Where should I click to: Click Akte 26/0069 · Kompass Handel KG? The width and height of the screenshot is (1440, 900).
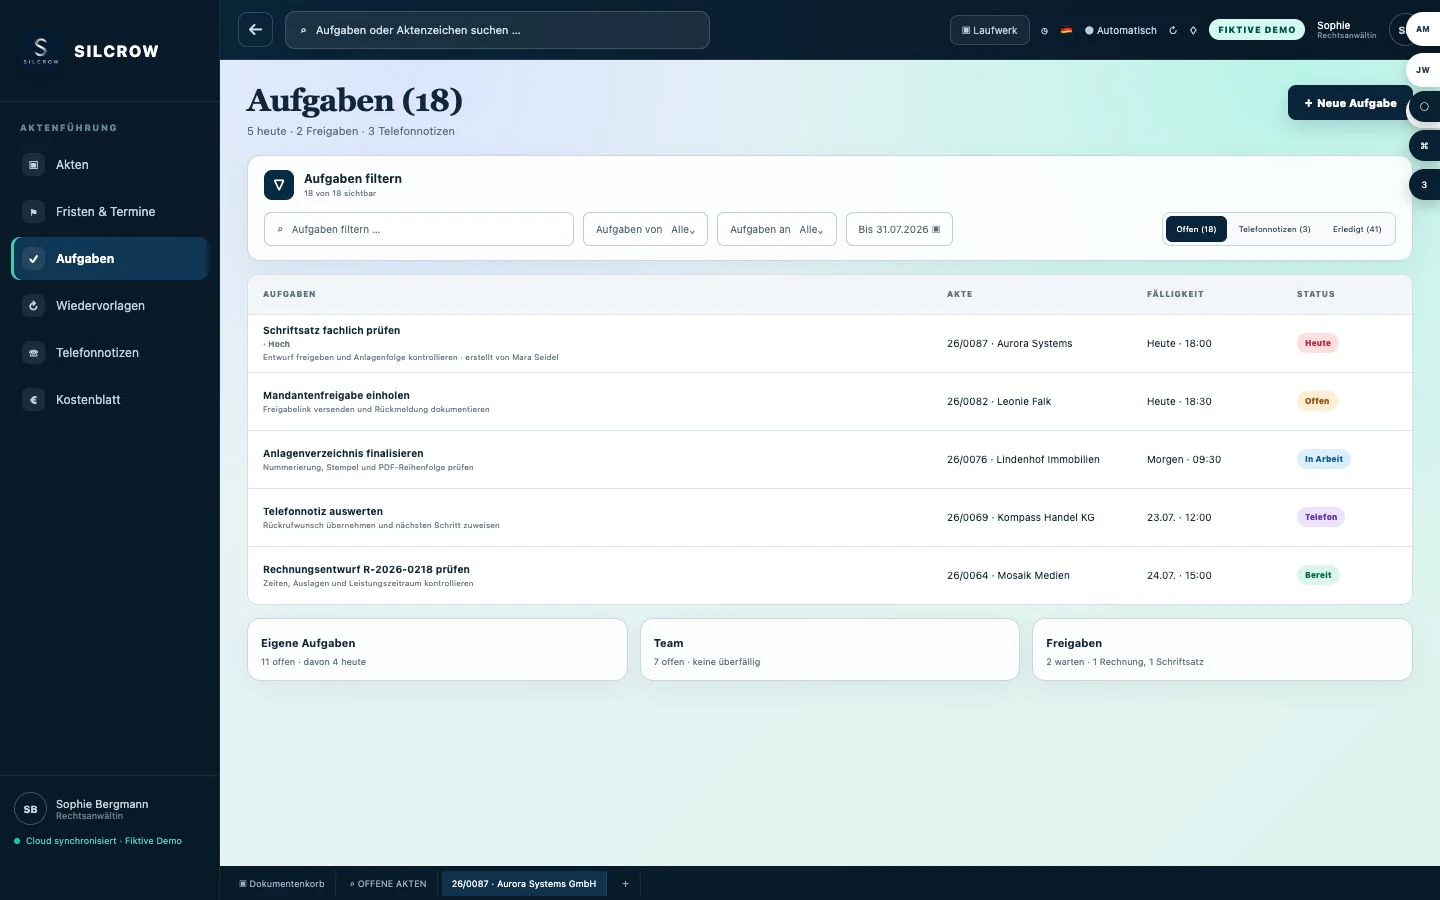coord(1021,518)
